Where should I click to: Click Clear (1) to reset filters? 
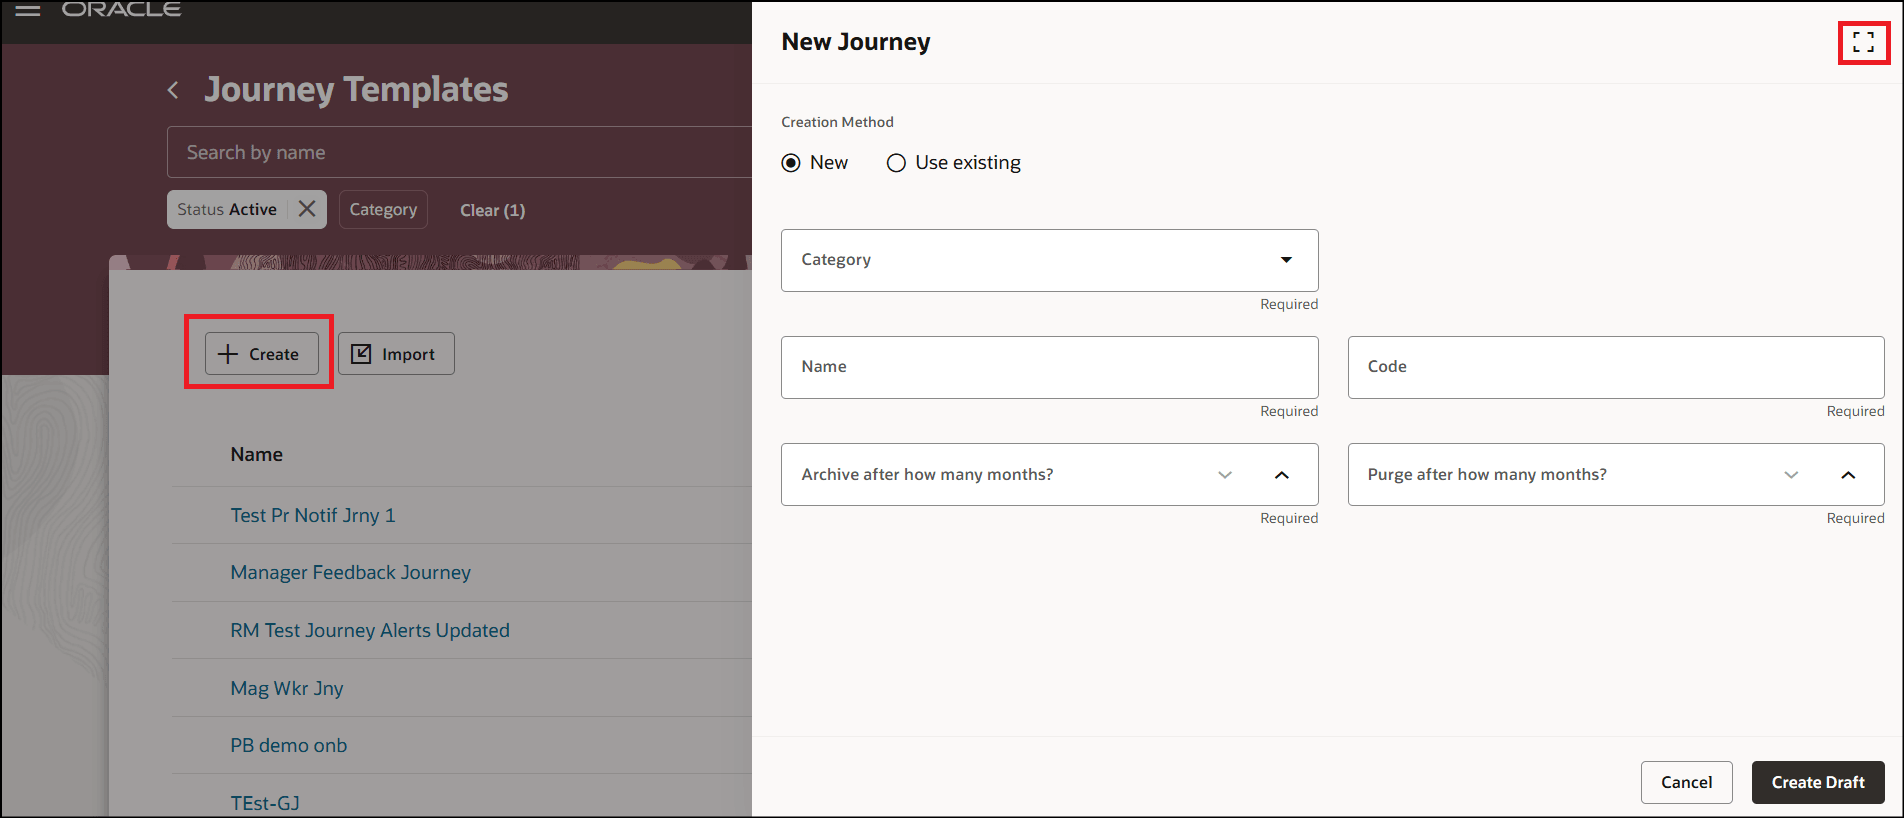coord(492,210)
